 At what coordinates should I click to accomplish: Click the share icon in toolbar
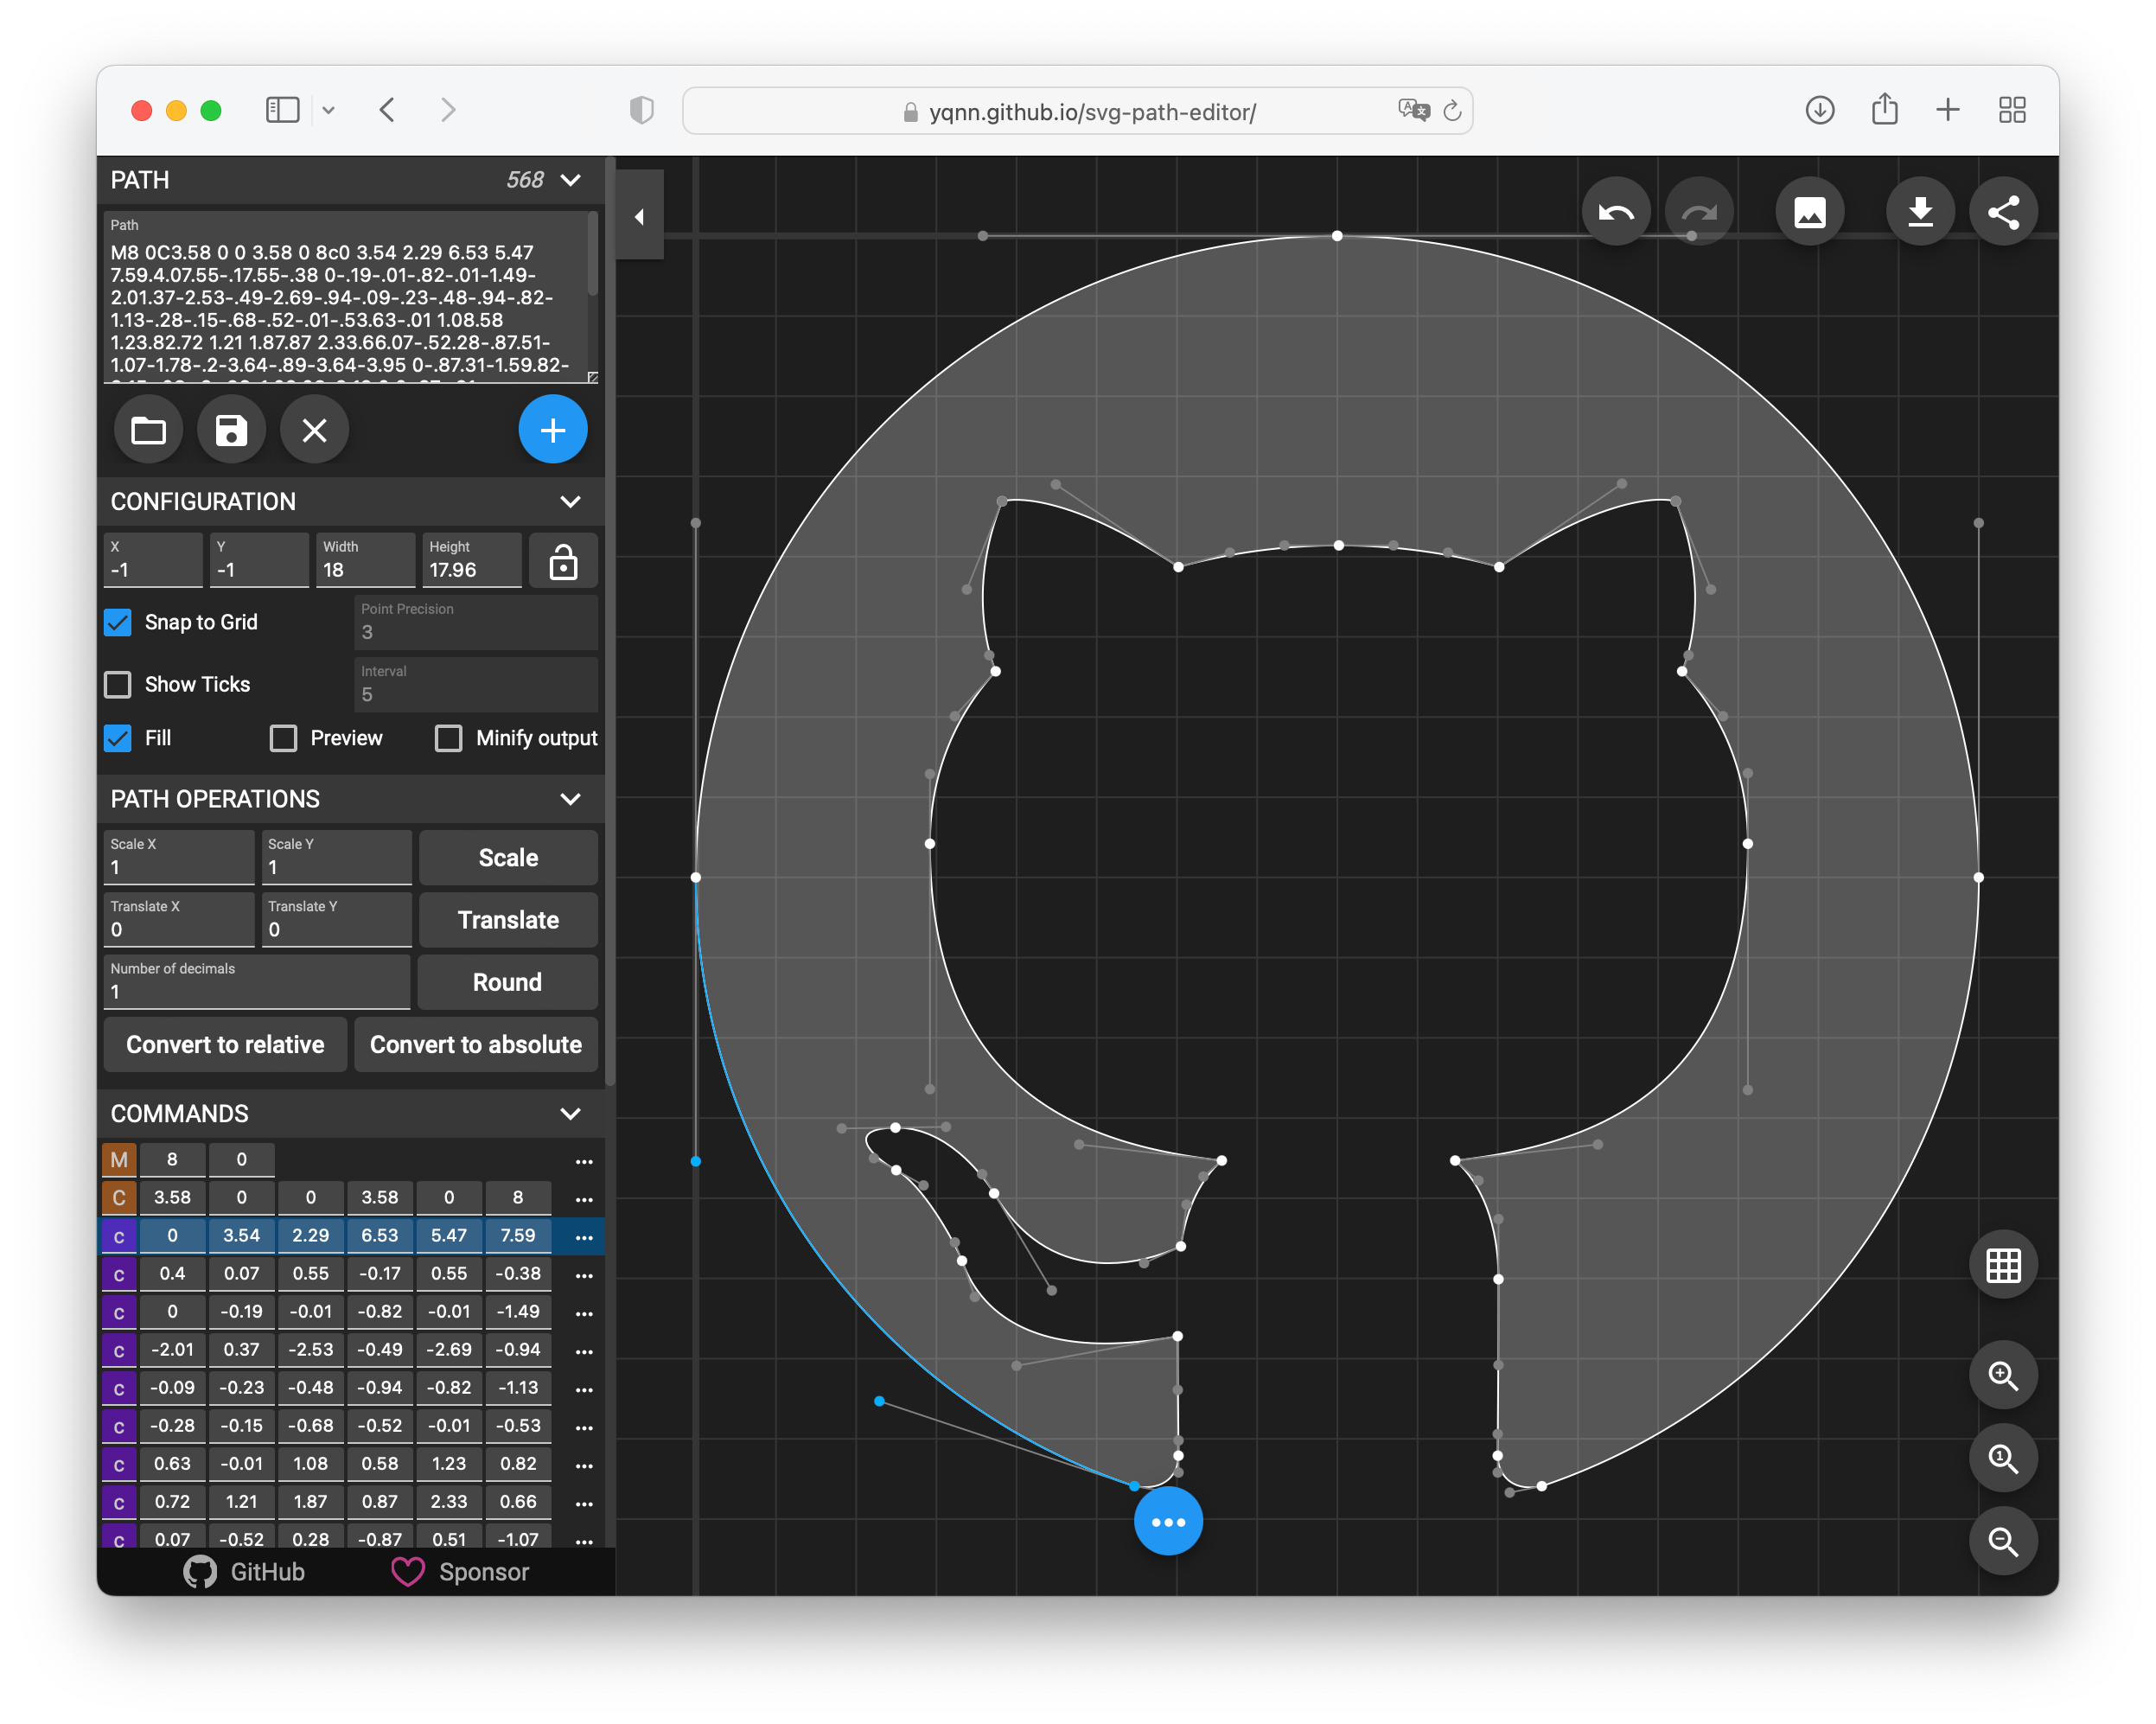2003,211
